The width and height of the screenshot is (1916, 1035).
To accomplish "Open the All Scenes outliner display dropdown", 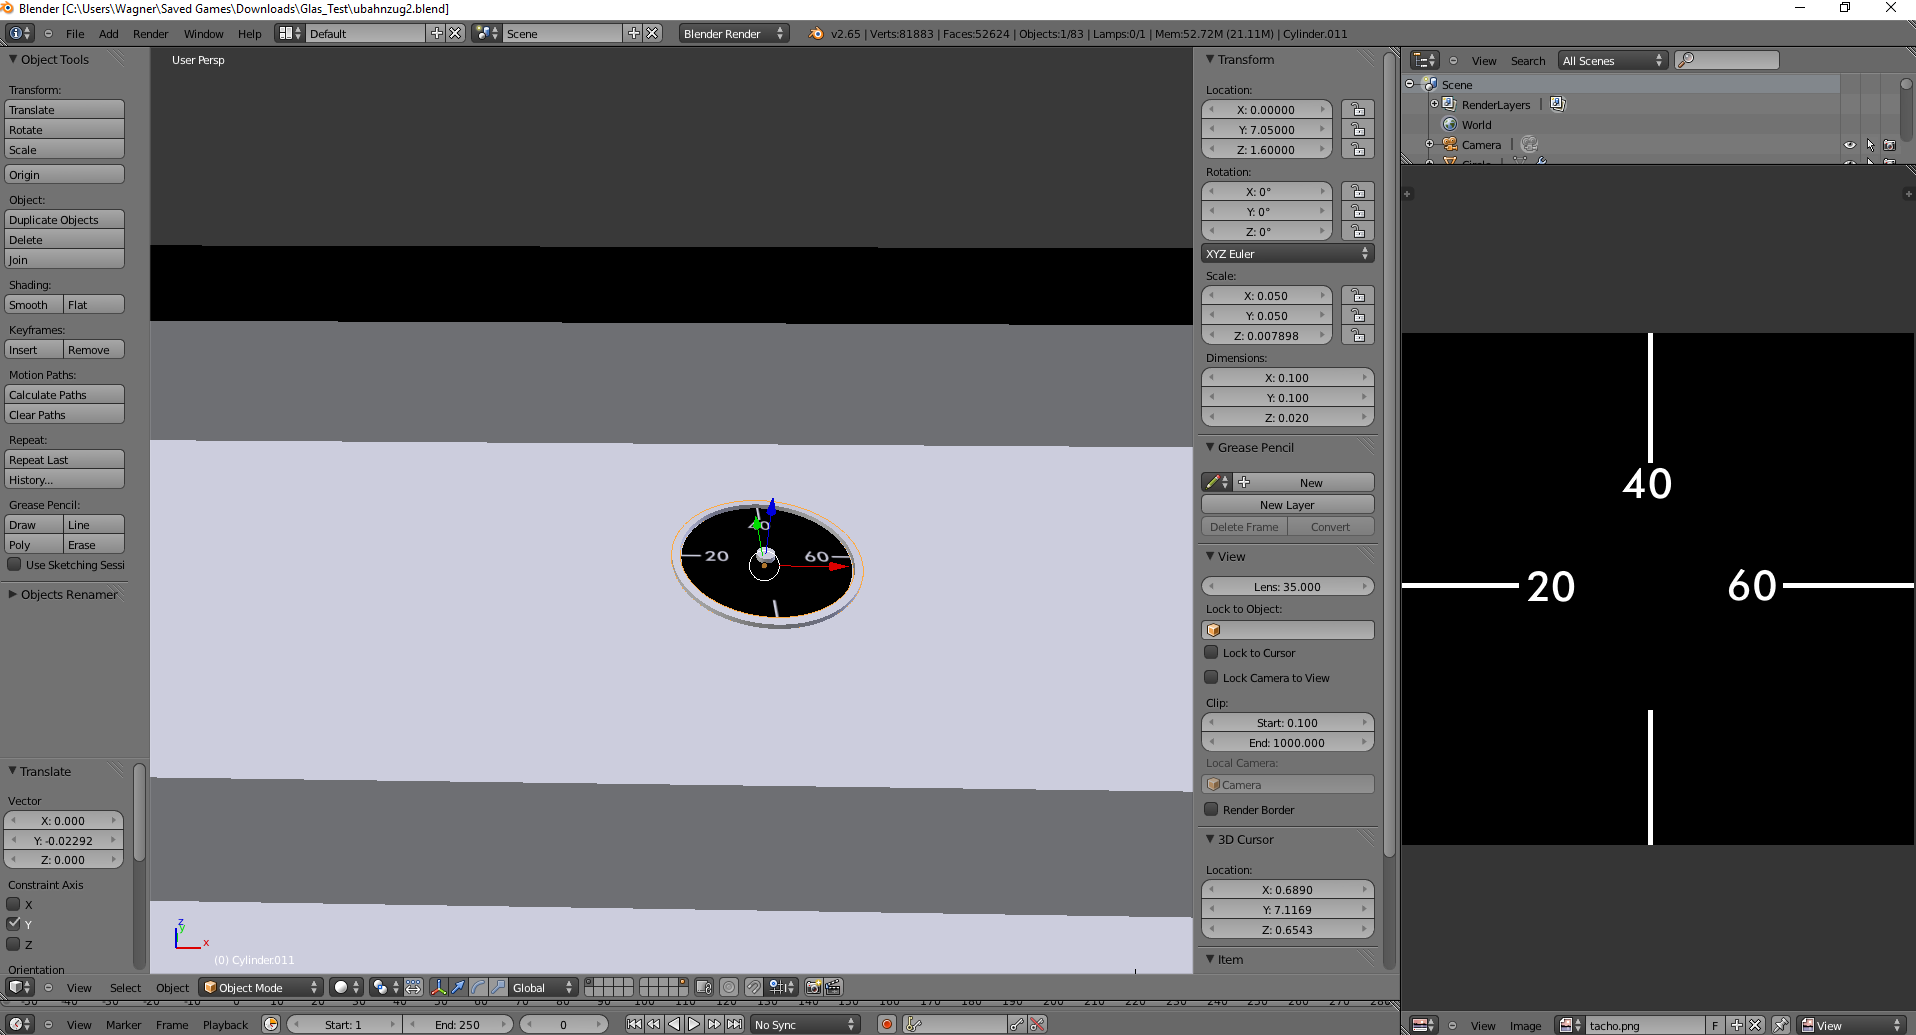I will point(1613,60).
